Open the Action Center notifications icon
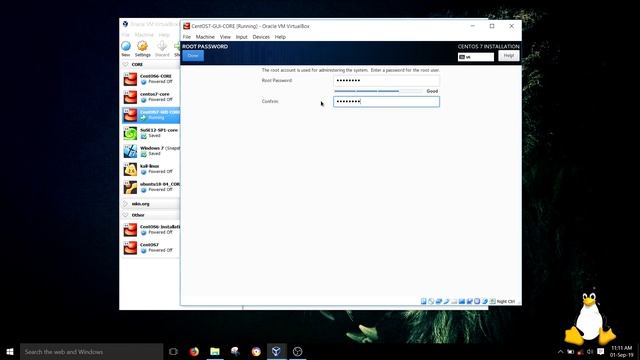The image size is (640, 360). pyautogui.click(x=600, y=351)
